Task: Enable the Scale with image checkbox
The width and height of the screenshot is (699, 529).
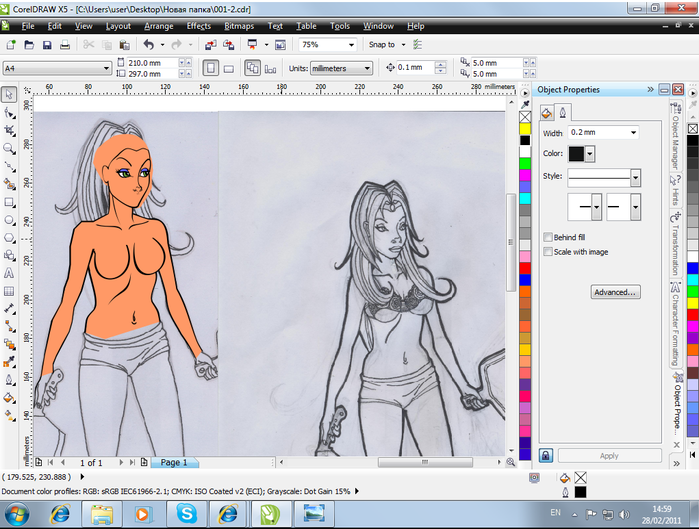Action: coord(547,252)
